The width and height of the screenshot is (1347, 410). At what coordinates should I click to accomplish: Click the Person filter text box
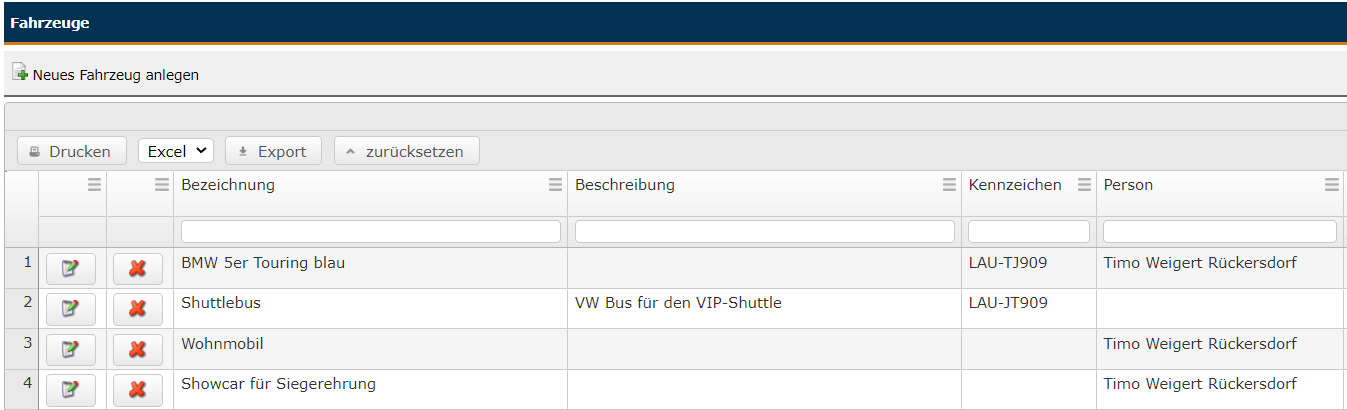point(1219,231)
